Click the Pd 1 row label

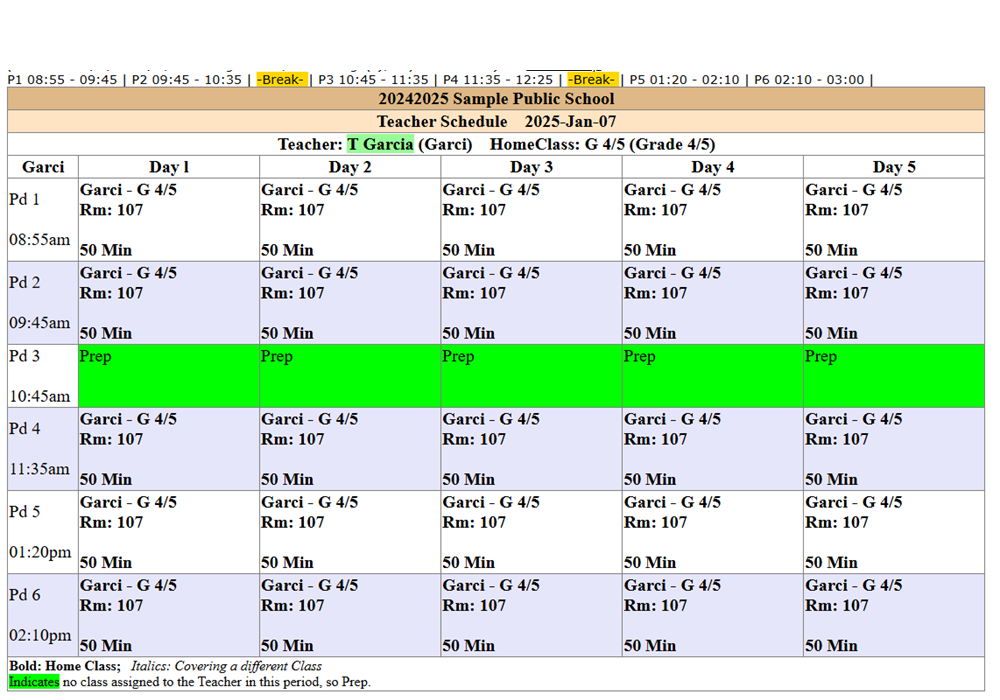(25, 200)
